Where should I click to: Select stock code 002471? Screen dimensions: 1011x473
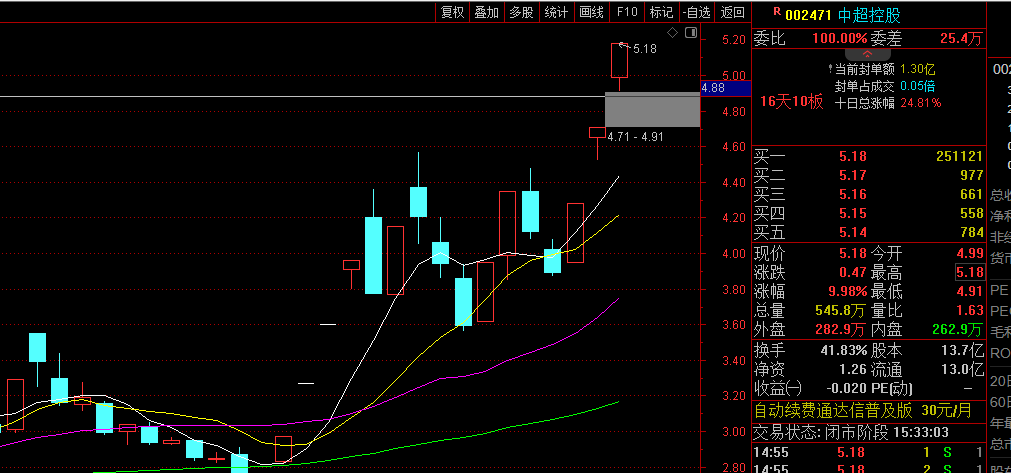point(809,15)
